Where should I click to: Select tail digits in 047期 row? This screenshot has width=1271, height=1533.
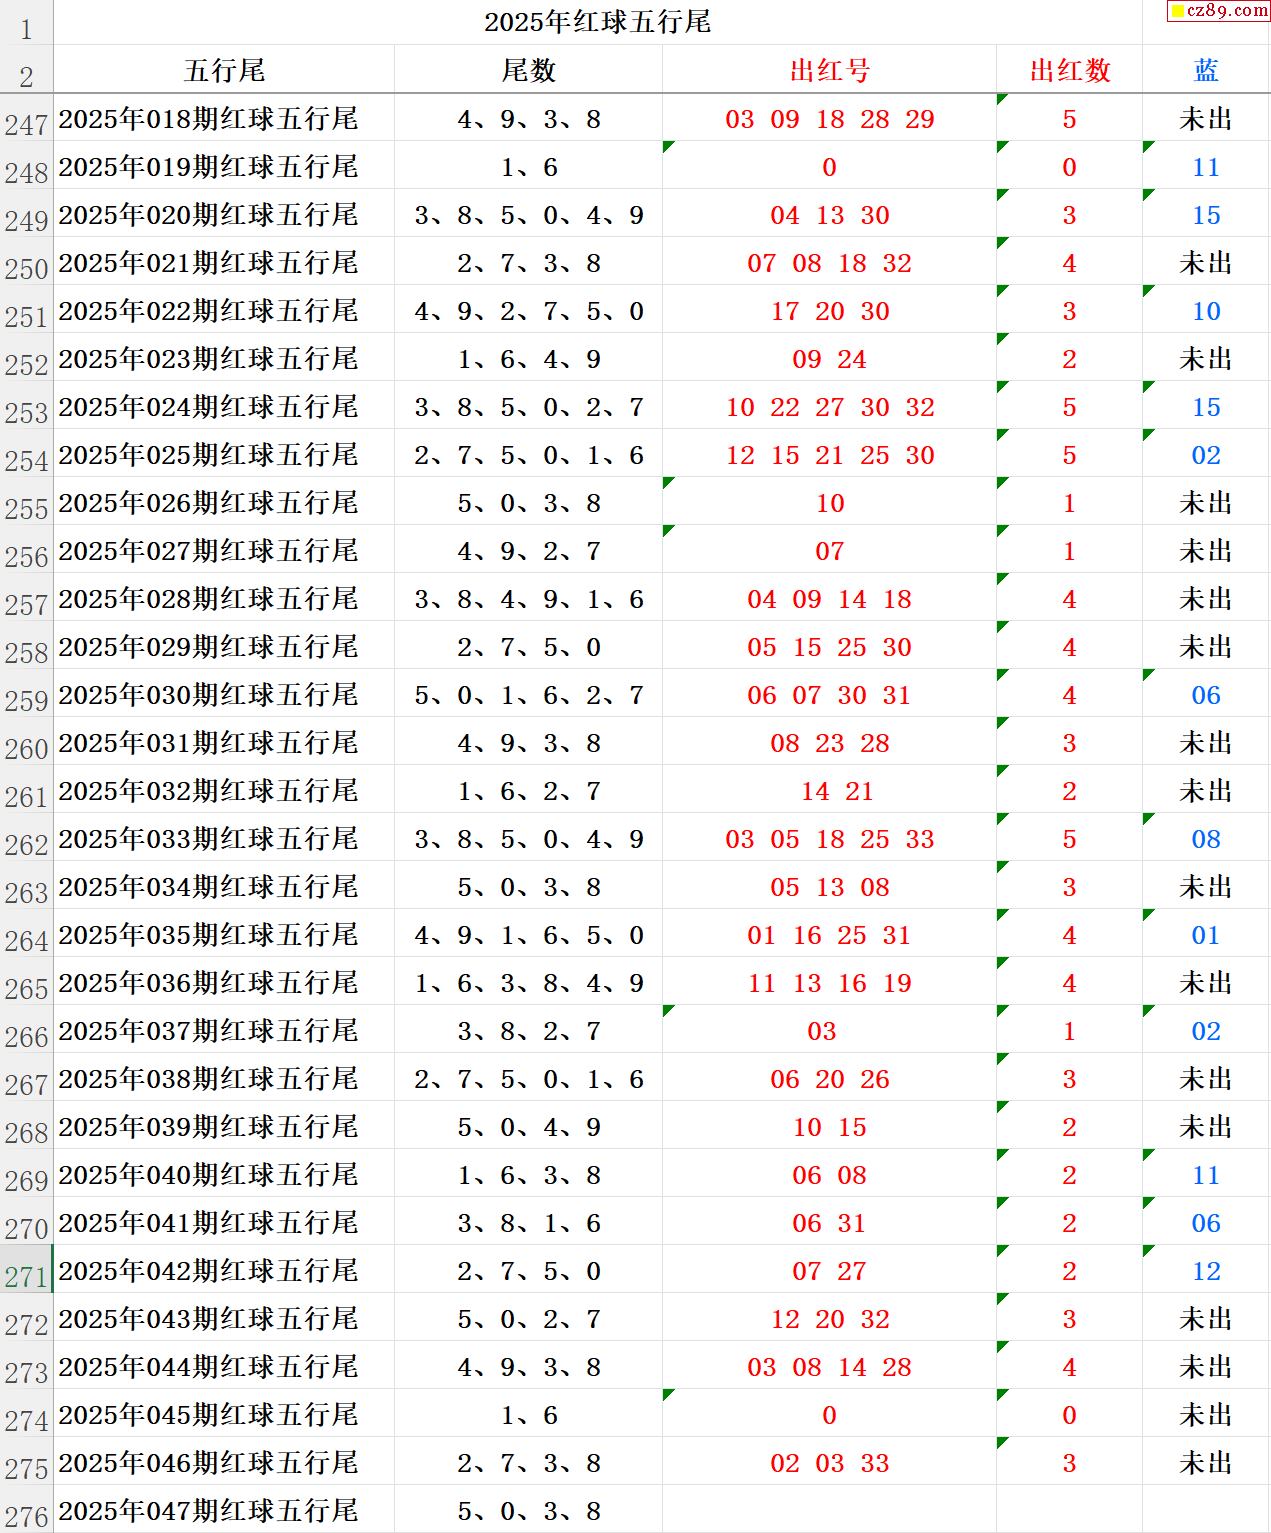coord(529,1511)
